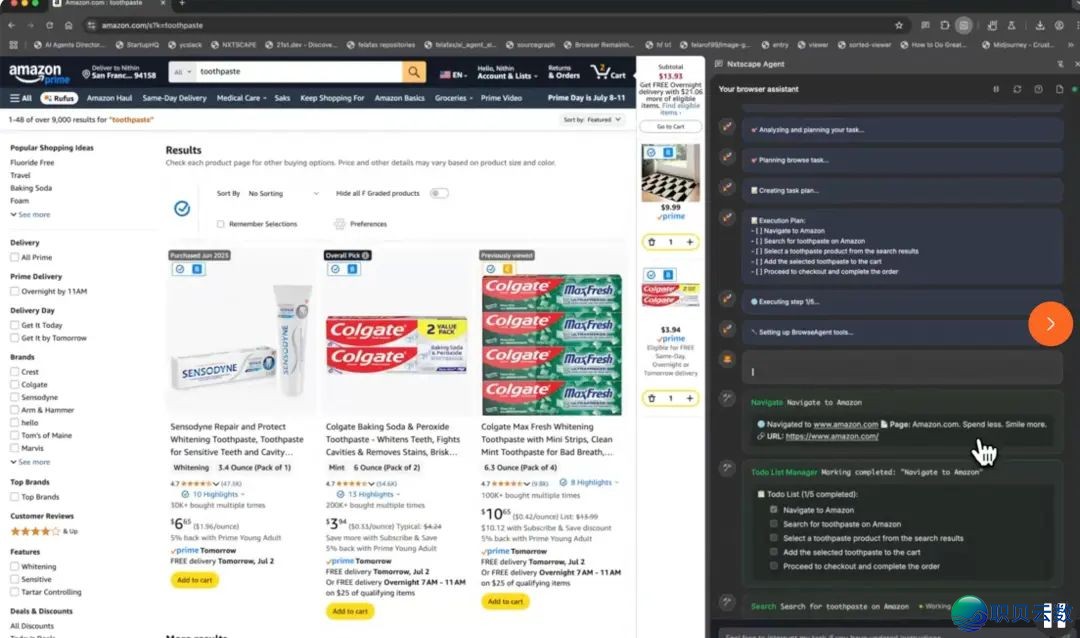Bookmark this page with the star icon
The height and width of the screenshot is (638, 1080).
coord(899,25)
